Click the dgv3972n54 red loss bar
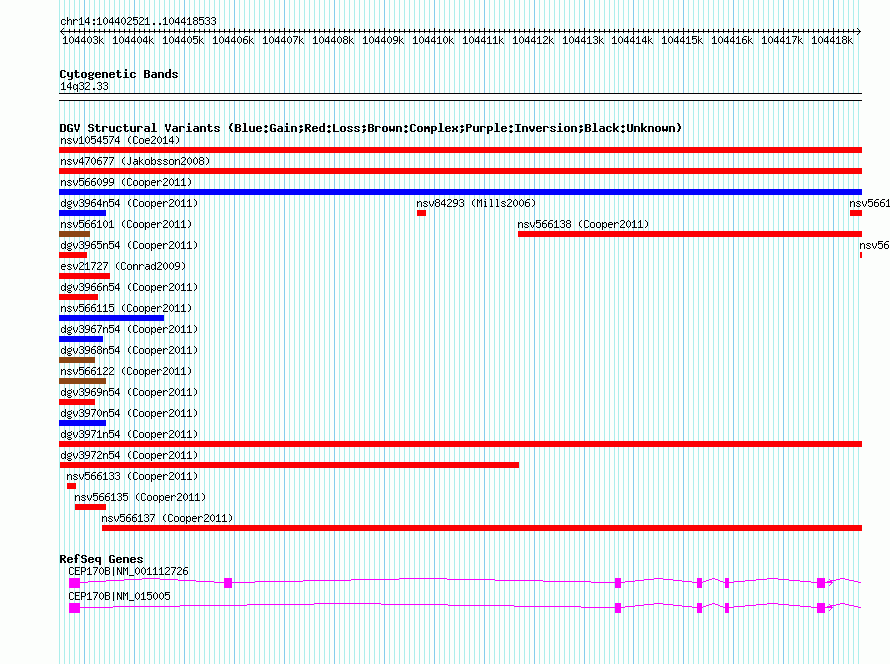Screen dimensions: 890x664 [x=289, y=465]
